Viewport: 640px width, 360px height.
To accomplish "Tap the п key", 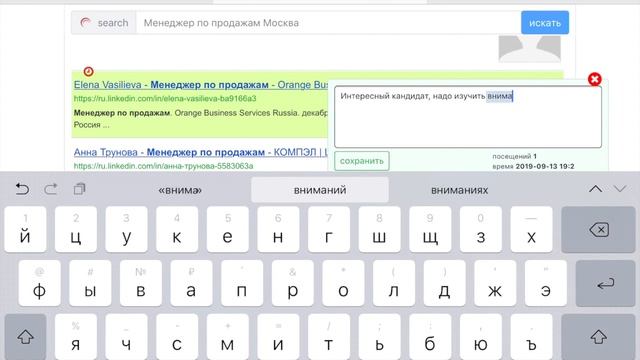I will (x=242, y=284).
